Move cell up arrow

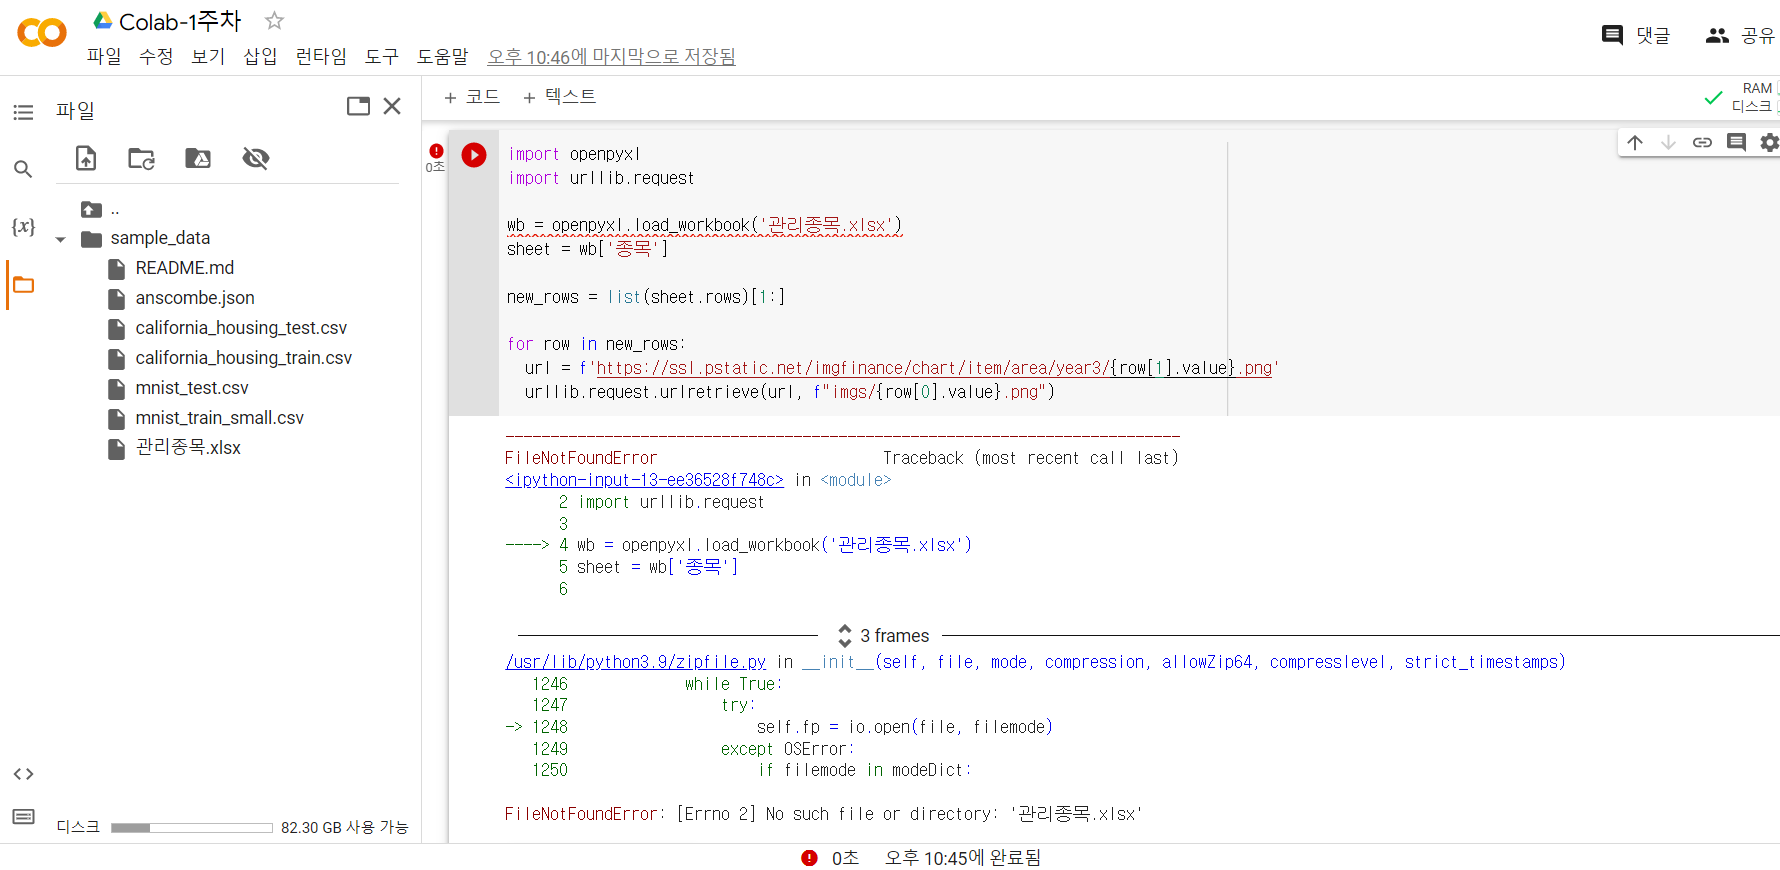coord(1635,142)
